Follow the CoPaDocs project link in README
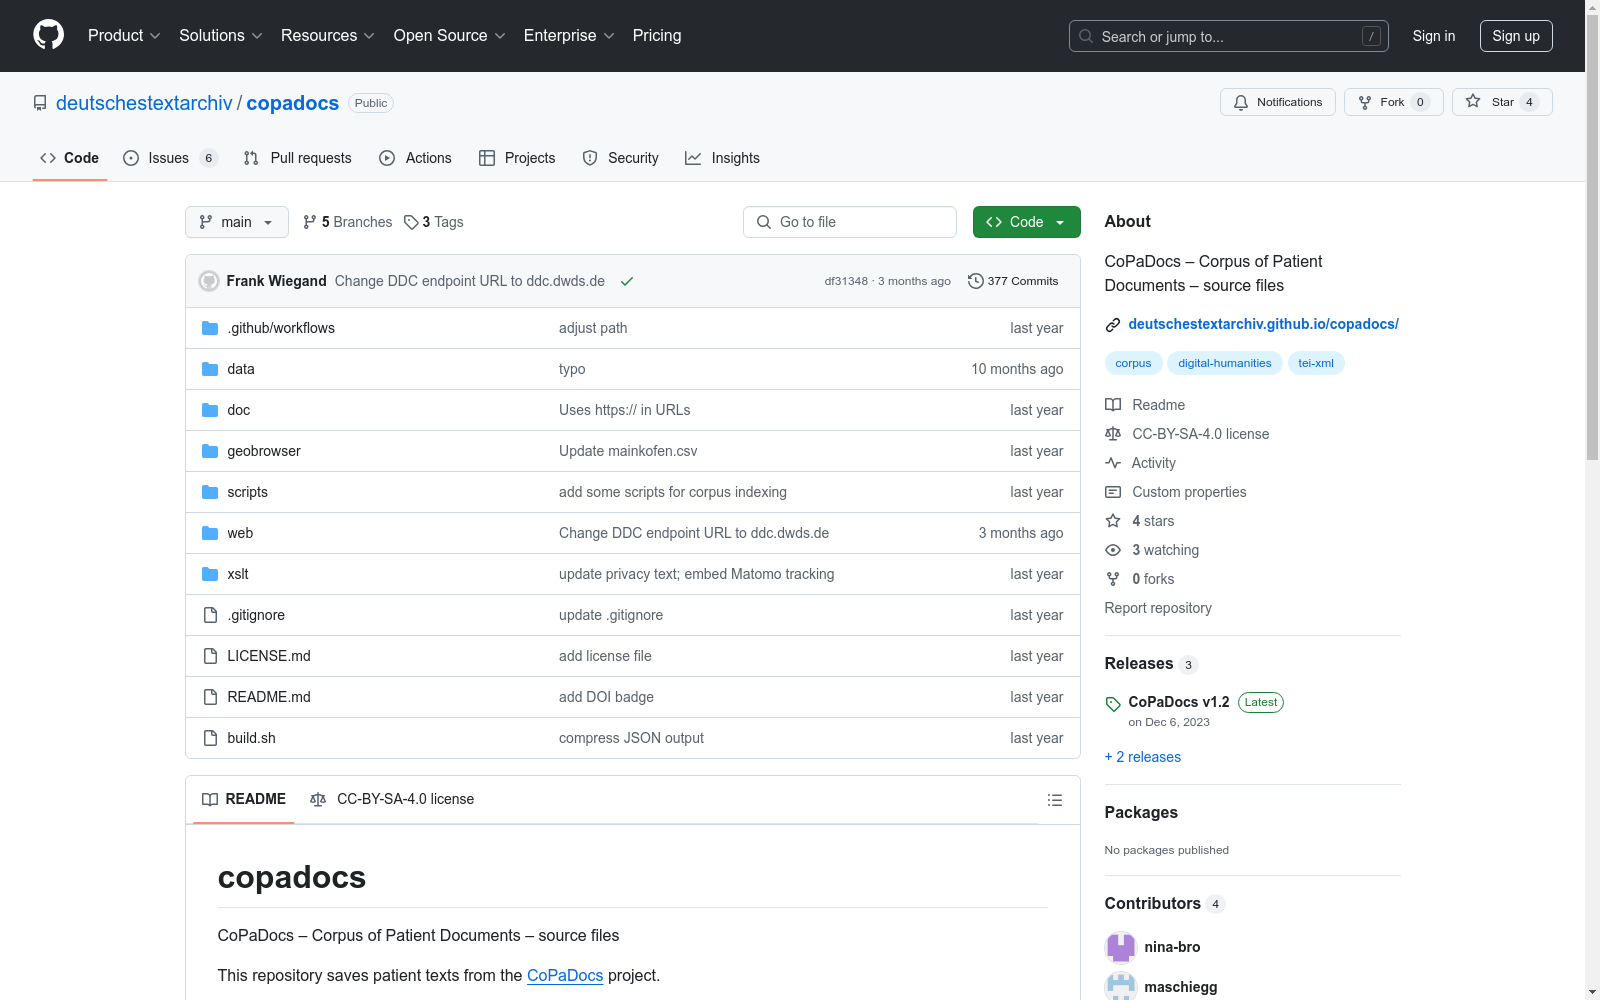Viewport: 1600px width, 1000px height. pos(565,975)
